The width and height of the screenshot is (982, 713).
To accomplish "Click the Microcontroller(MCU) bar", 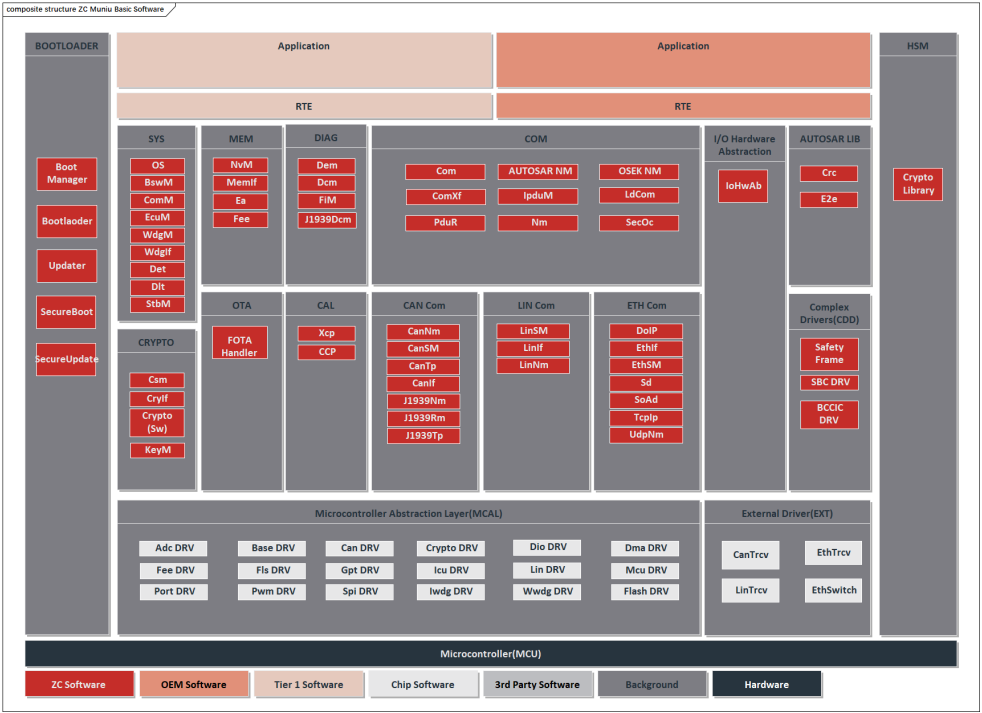I will 490,654.
